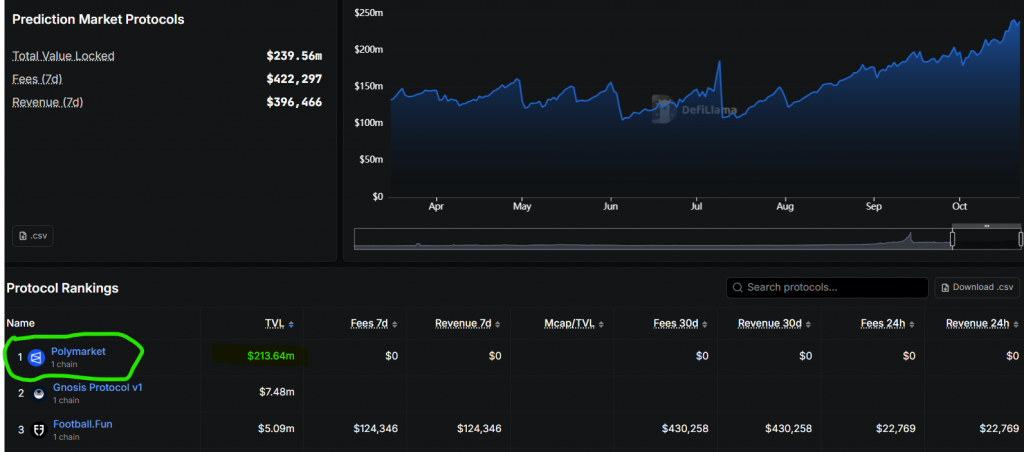The image size is (1024, 452).
Task: Click the Football.Fun shield logo icon
Action: click(38, 430)
